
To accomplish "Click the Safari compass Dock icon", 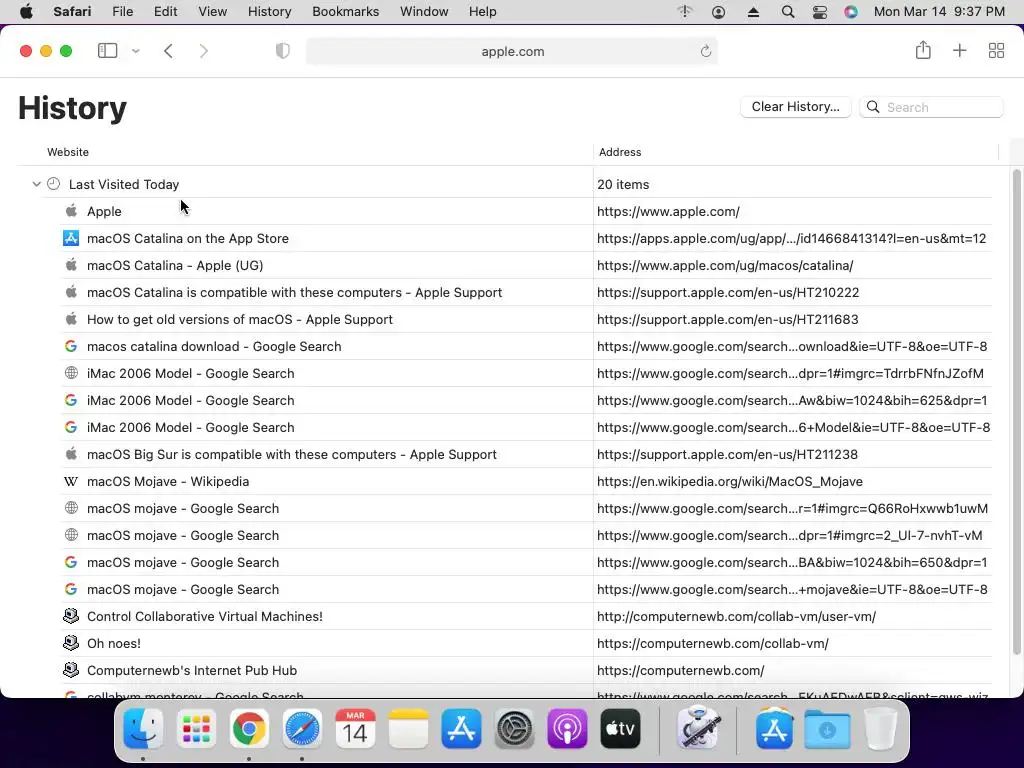I will click(x=302, y=729).
